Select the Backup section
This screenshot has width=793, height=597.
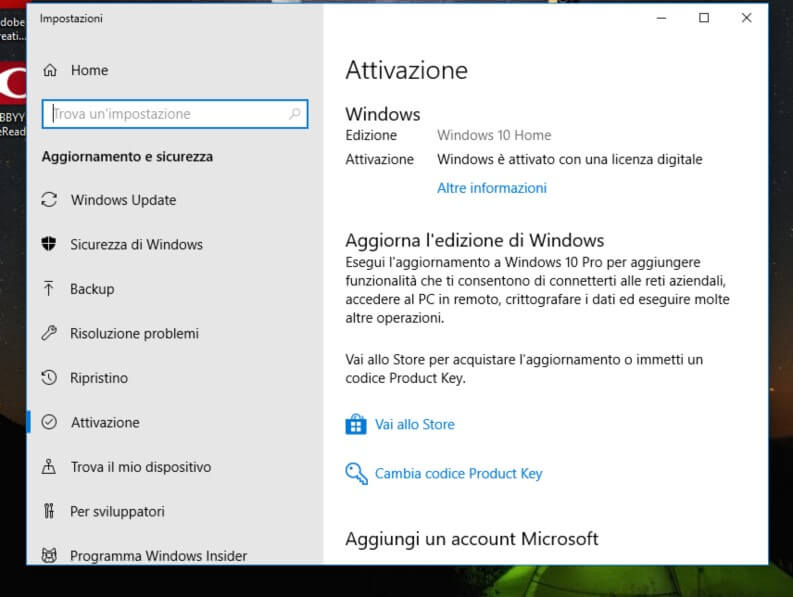click(x=92, y=289)
